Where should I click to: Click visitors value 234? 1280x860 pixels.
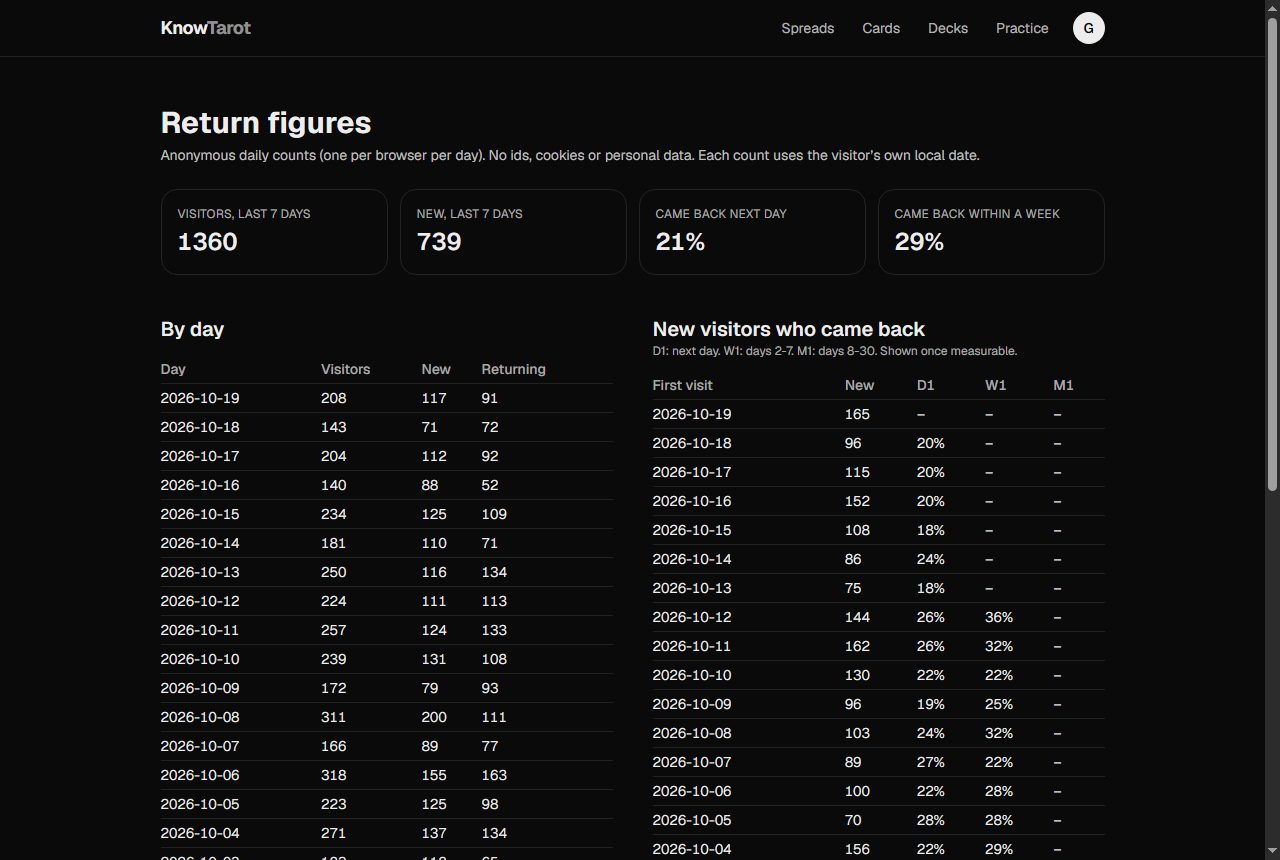pyautogui.click(x=334, y=514)
